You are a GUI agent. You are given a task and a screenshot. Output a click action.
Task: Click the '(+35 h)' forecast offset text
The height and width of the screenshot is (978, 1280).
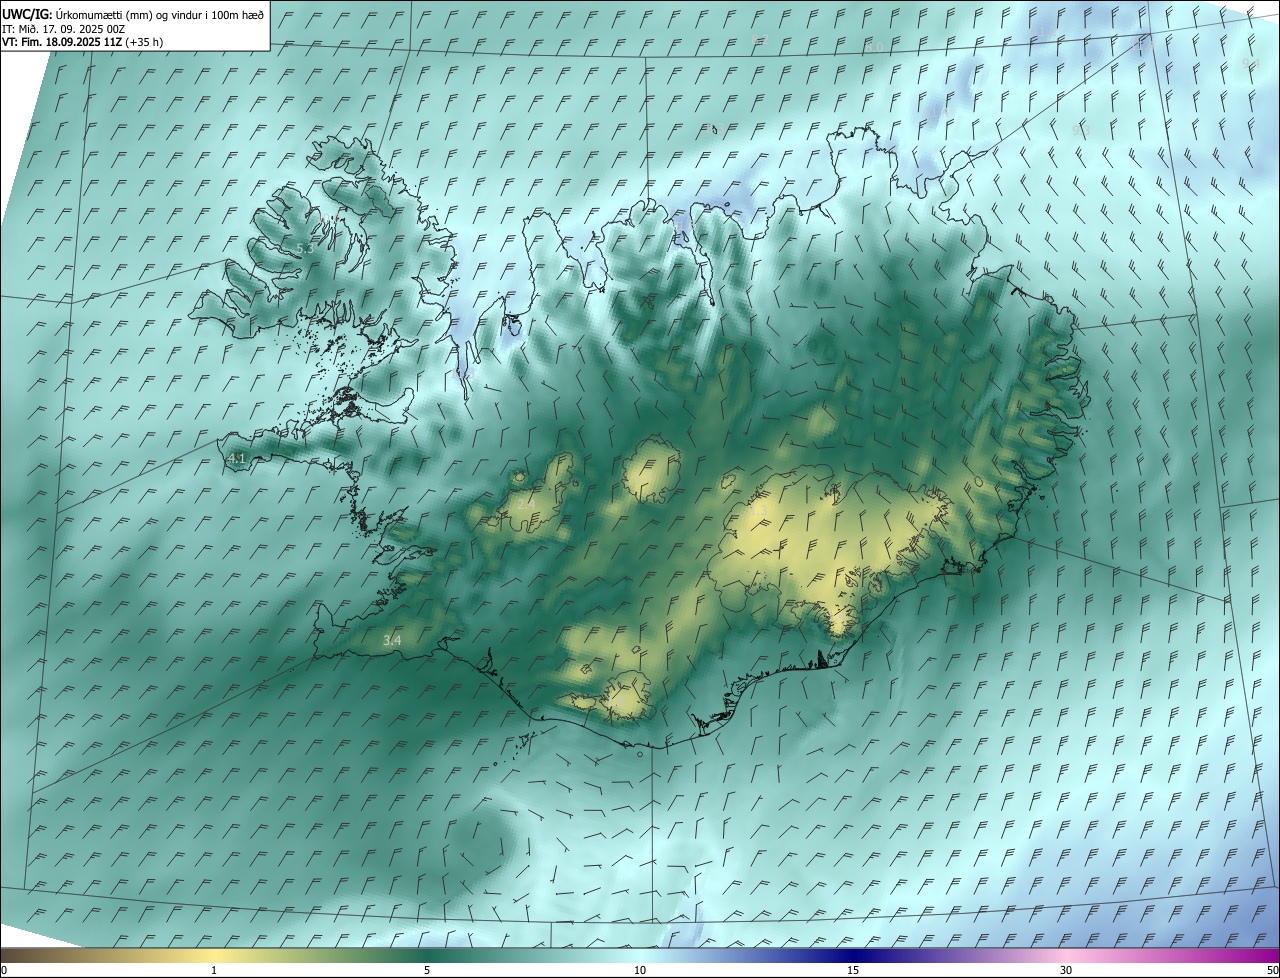coord(145,42)
